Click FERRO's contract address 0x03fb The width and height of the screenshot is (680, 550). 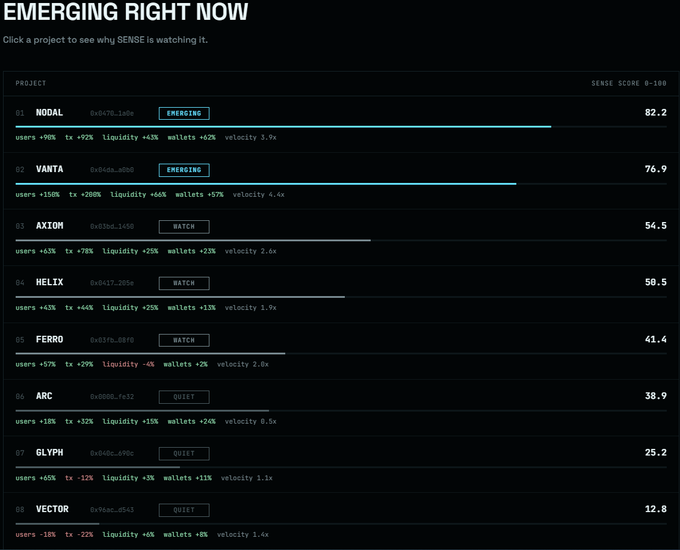pyautogui.click(x=112, y=340)
